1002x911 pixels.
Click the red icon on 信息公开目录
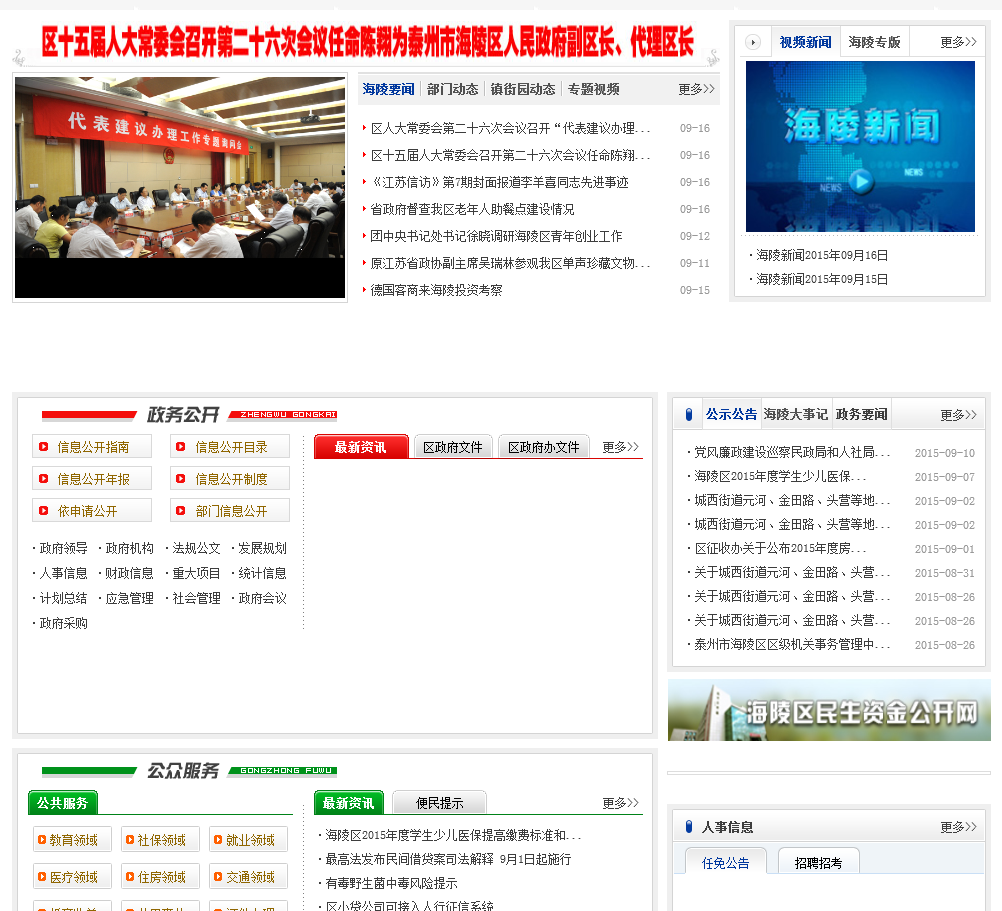pos(181,447)
